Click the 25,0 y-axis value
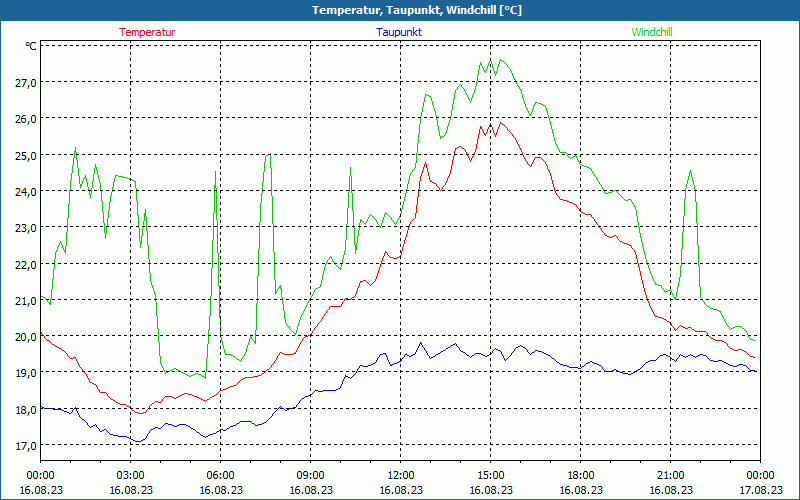Screen dimensions: 800x500 pos(25,156)
